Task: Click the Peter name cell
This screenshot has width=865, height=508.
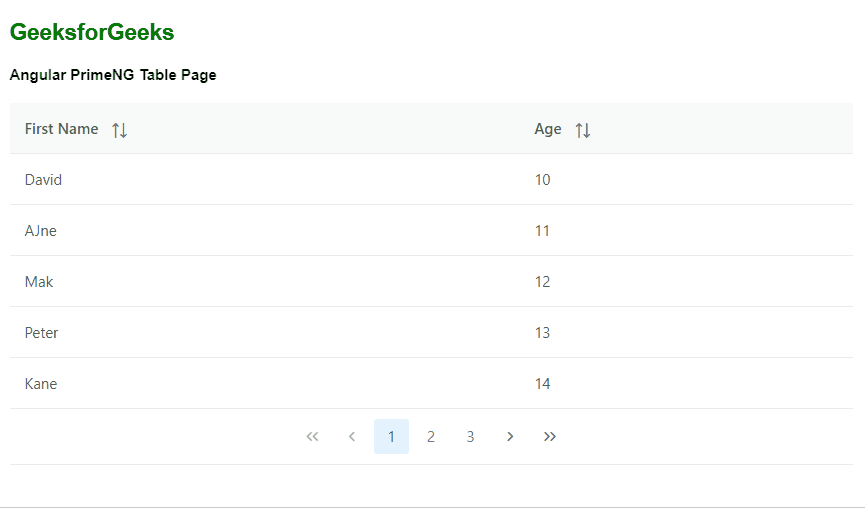Action: coord(42,333)
